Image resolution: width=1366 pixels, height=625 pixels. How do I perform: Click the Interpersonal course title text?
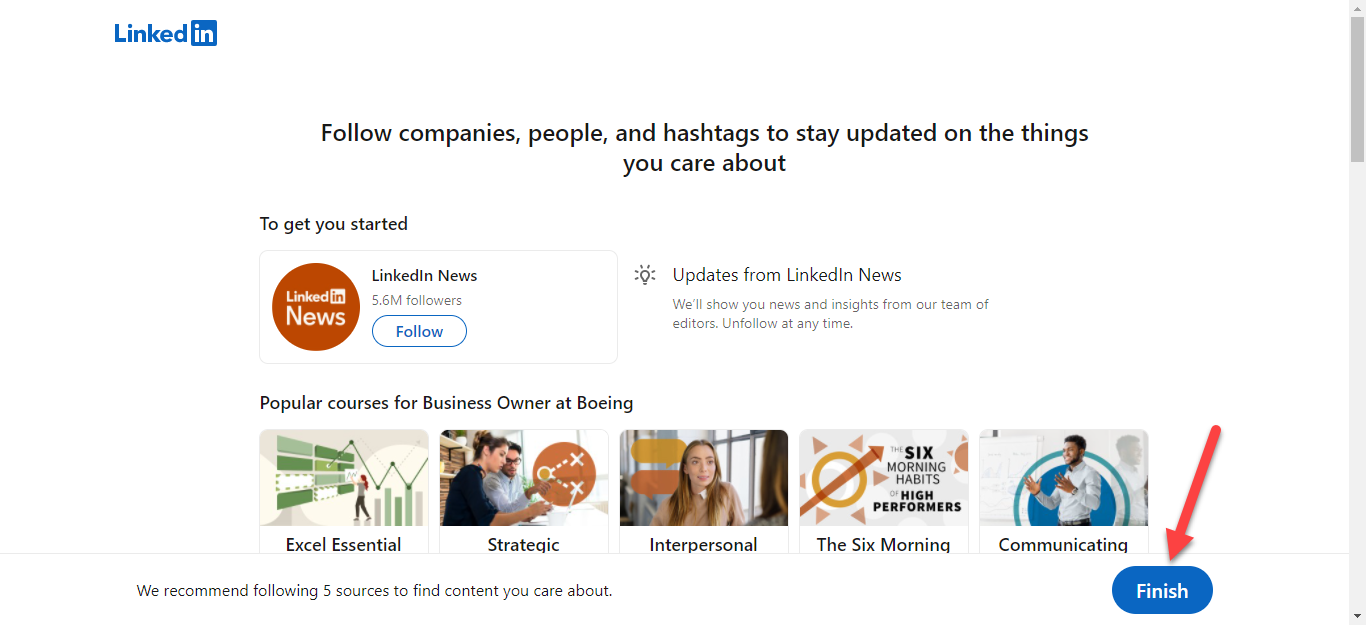click(x=704, y=545)
